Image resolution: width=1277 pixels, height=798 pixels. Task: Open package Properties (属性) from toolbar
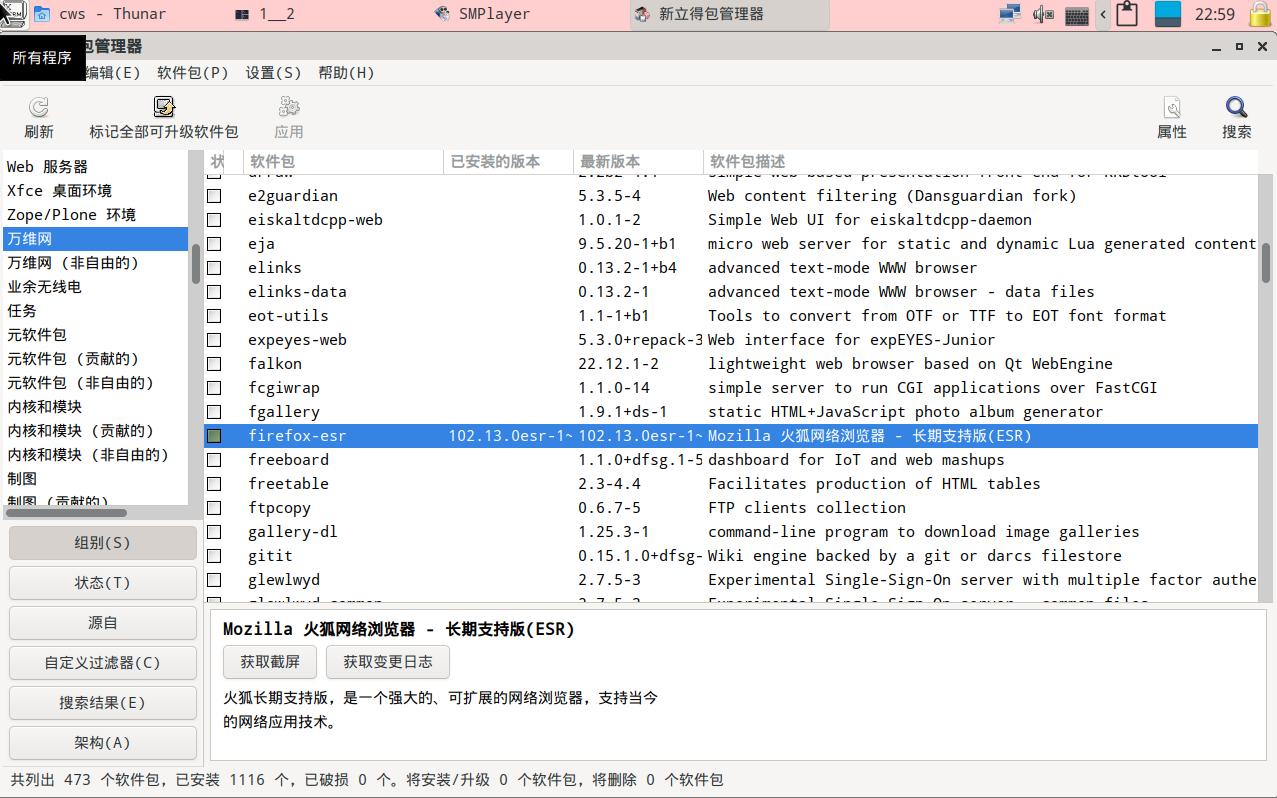[1172, 107]
